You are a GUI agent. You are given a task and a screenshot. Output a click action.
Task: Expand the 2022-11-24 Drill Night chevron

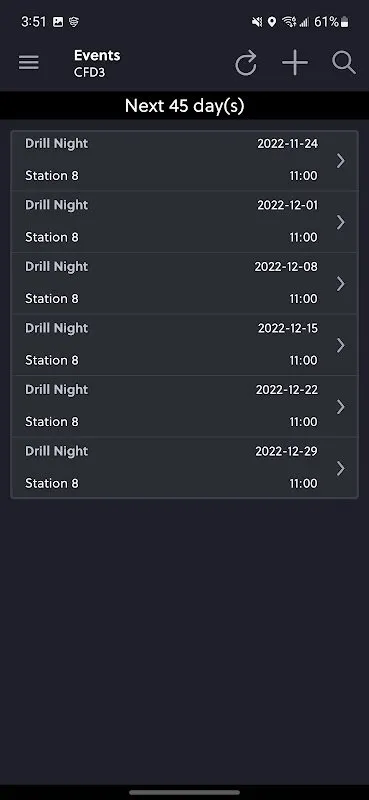[x=340, y=161]
